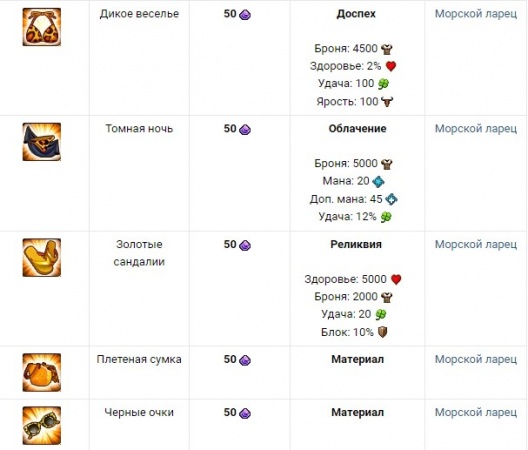The width and height of the screenshot is (528, 450).
Task: Click the blue mana icon next to Мана: 20
Action: pos(378,182)
